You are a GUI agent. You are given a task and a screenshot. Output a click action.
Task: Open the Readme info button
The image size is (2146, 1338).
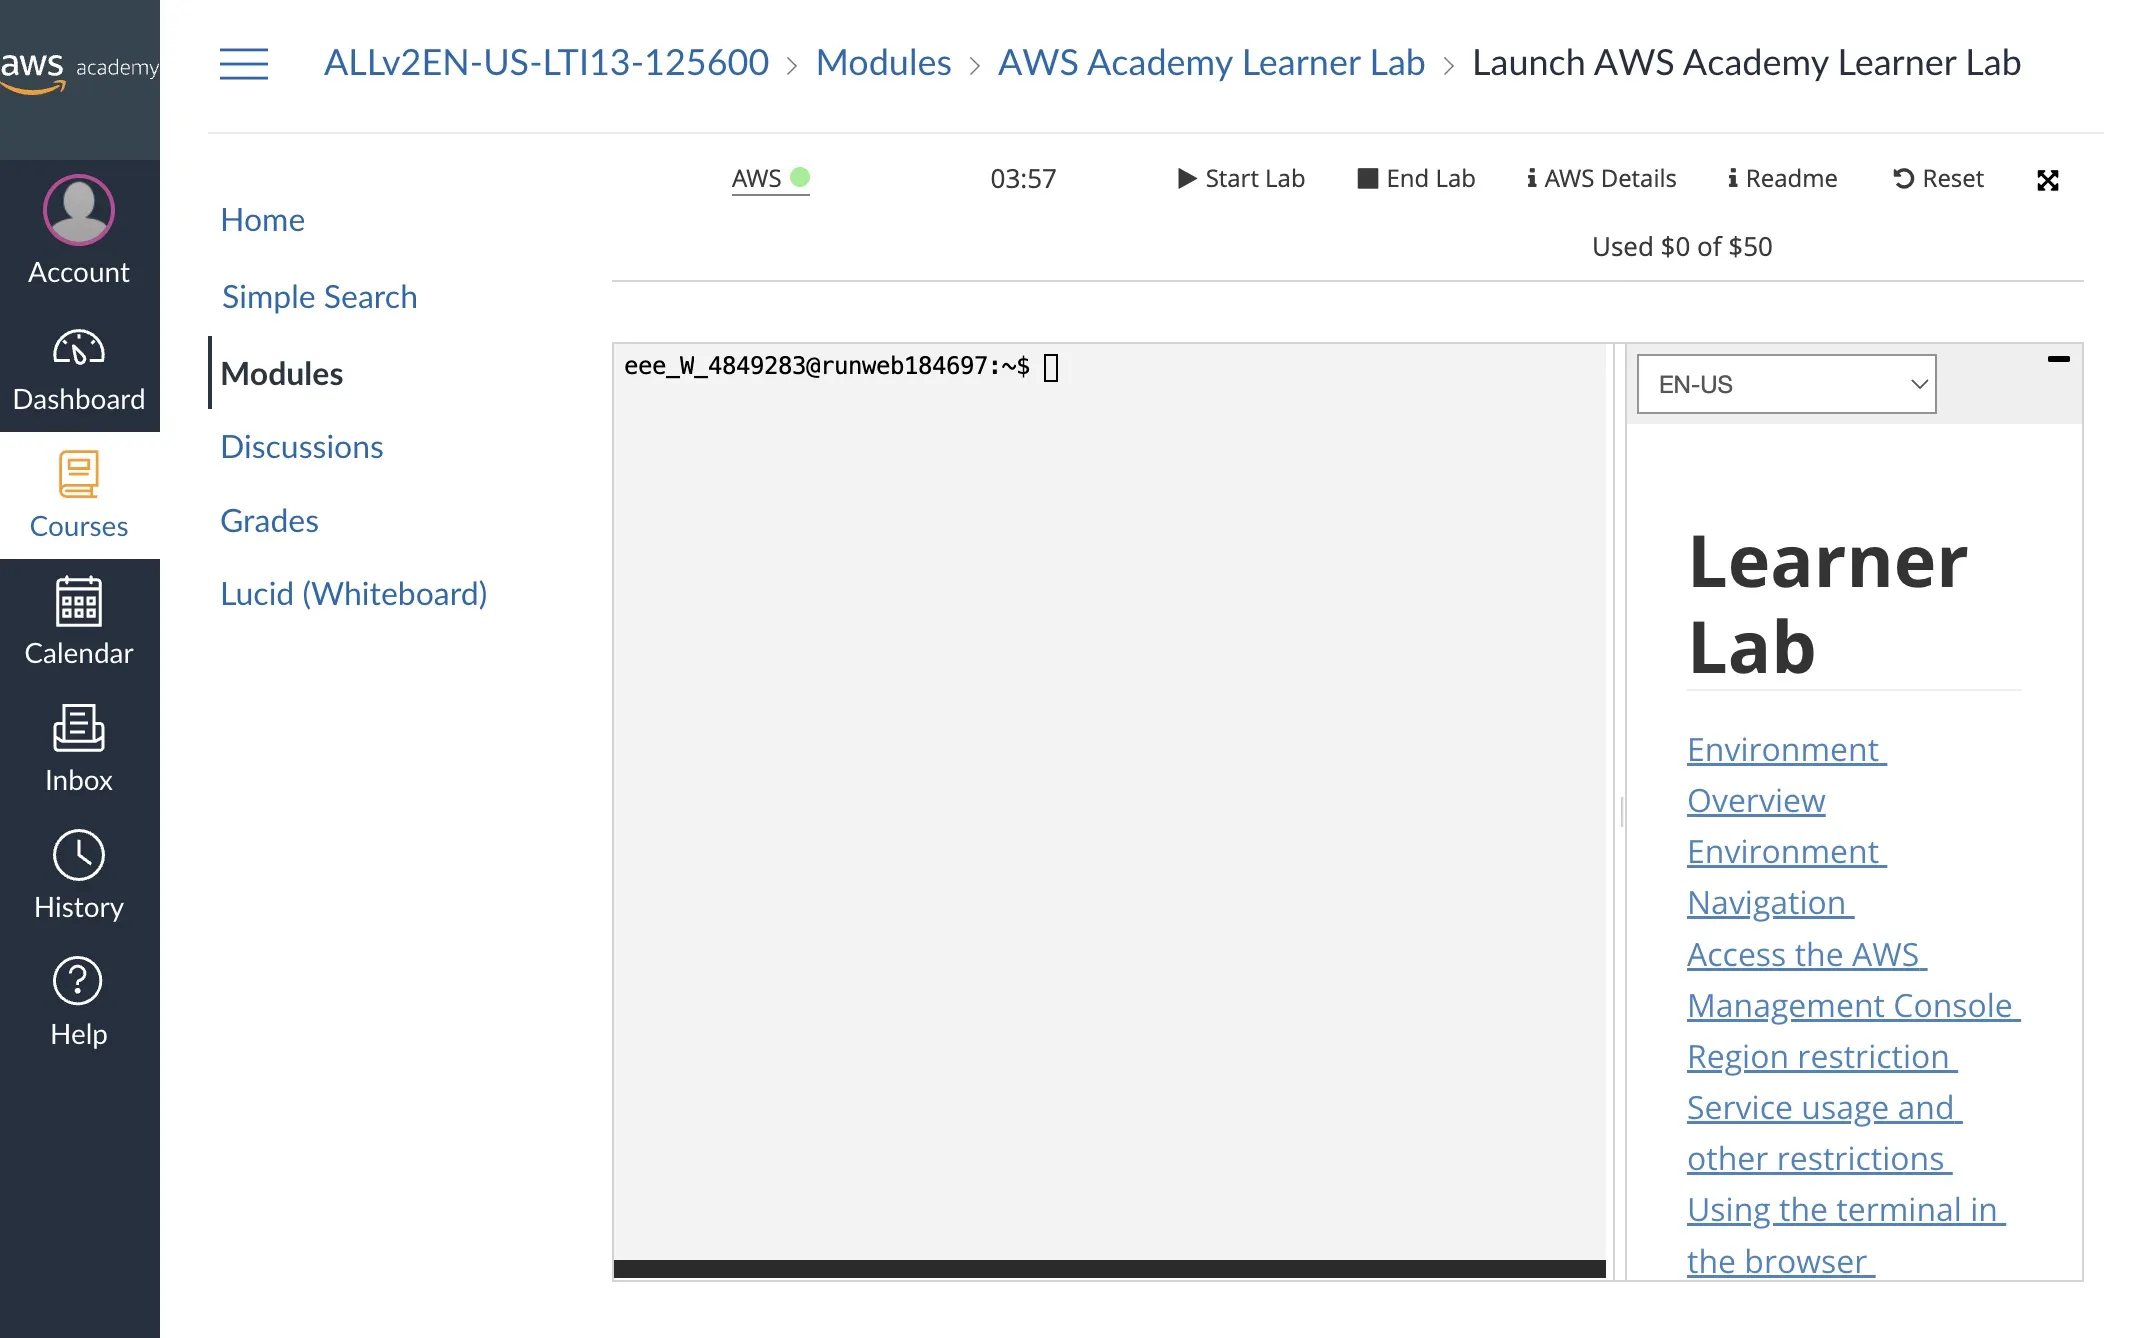tap(1782, 179)
